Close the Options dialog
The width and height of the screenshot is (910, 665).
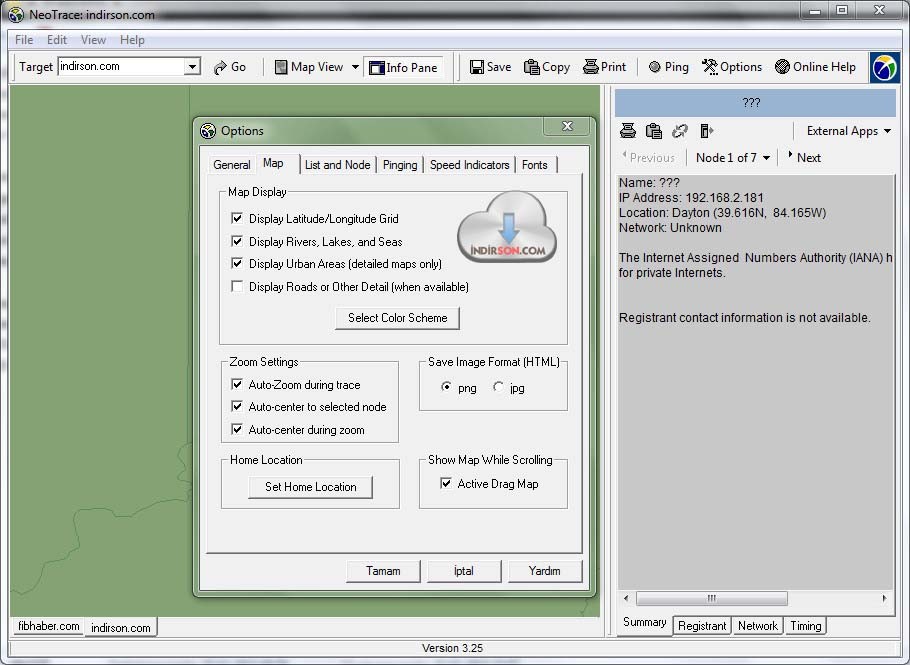pyautogui.click(x=568, y=126)
